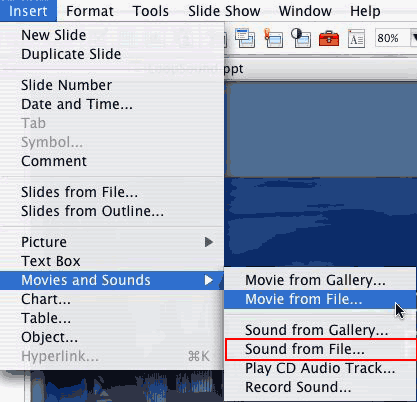The width and height of the screenshot is (417, 402).
Task: Choose Duplicate Slide
Action: tap(112, 54)
